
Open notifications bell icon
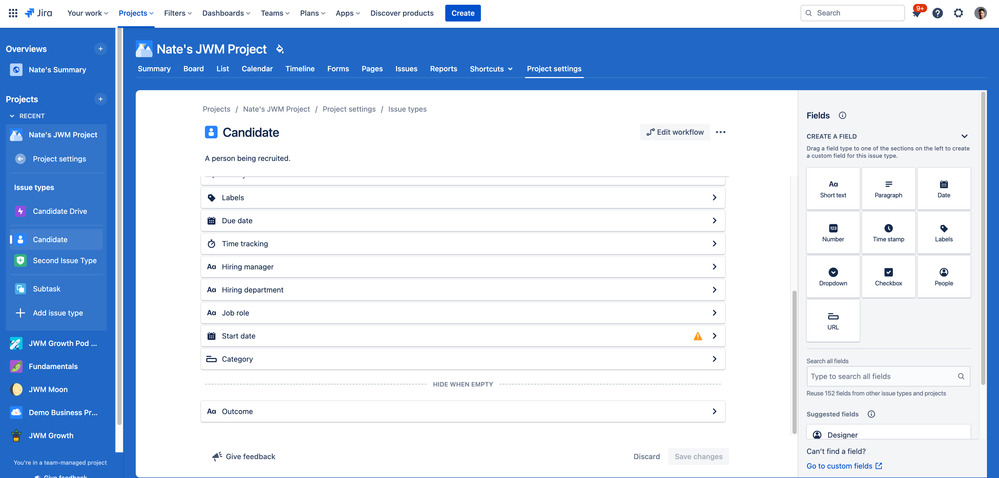point(916,13)
